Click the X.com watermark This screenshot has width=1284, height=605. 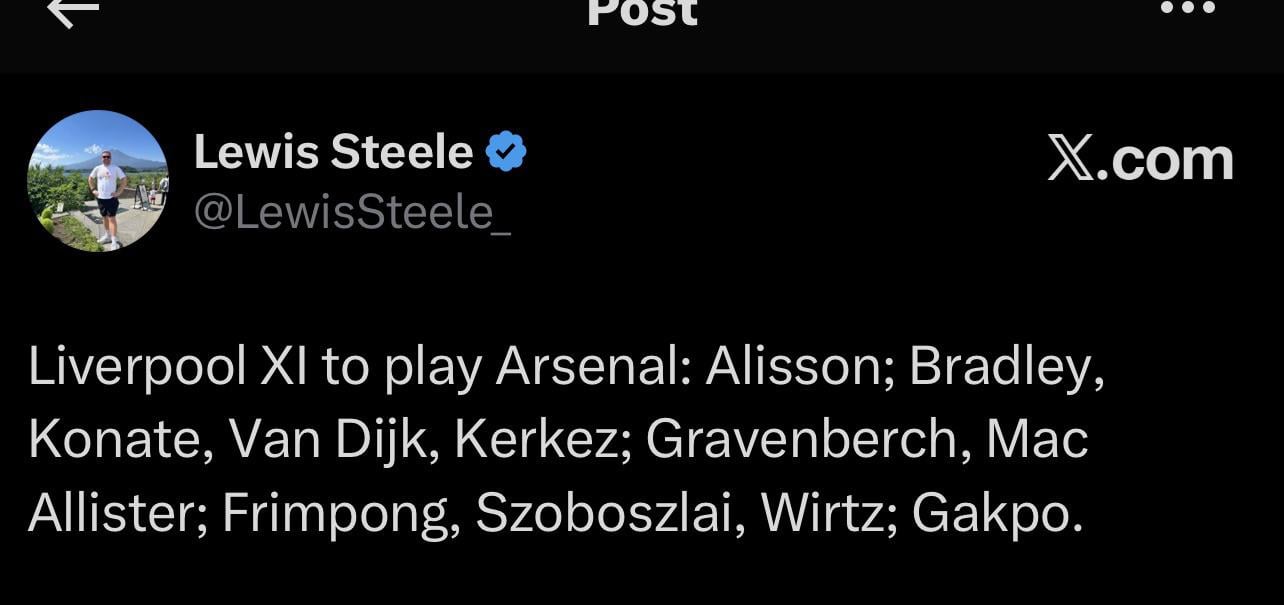[x=1140, y=160]
